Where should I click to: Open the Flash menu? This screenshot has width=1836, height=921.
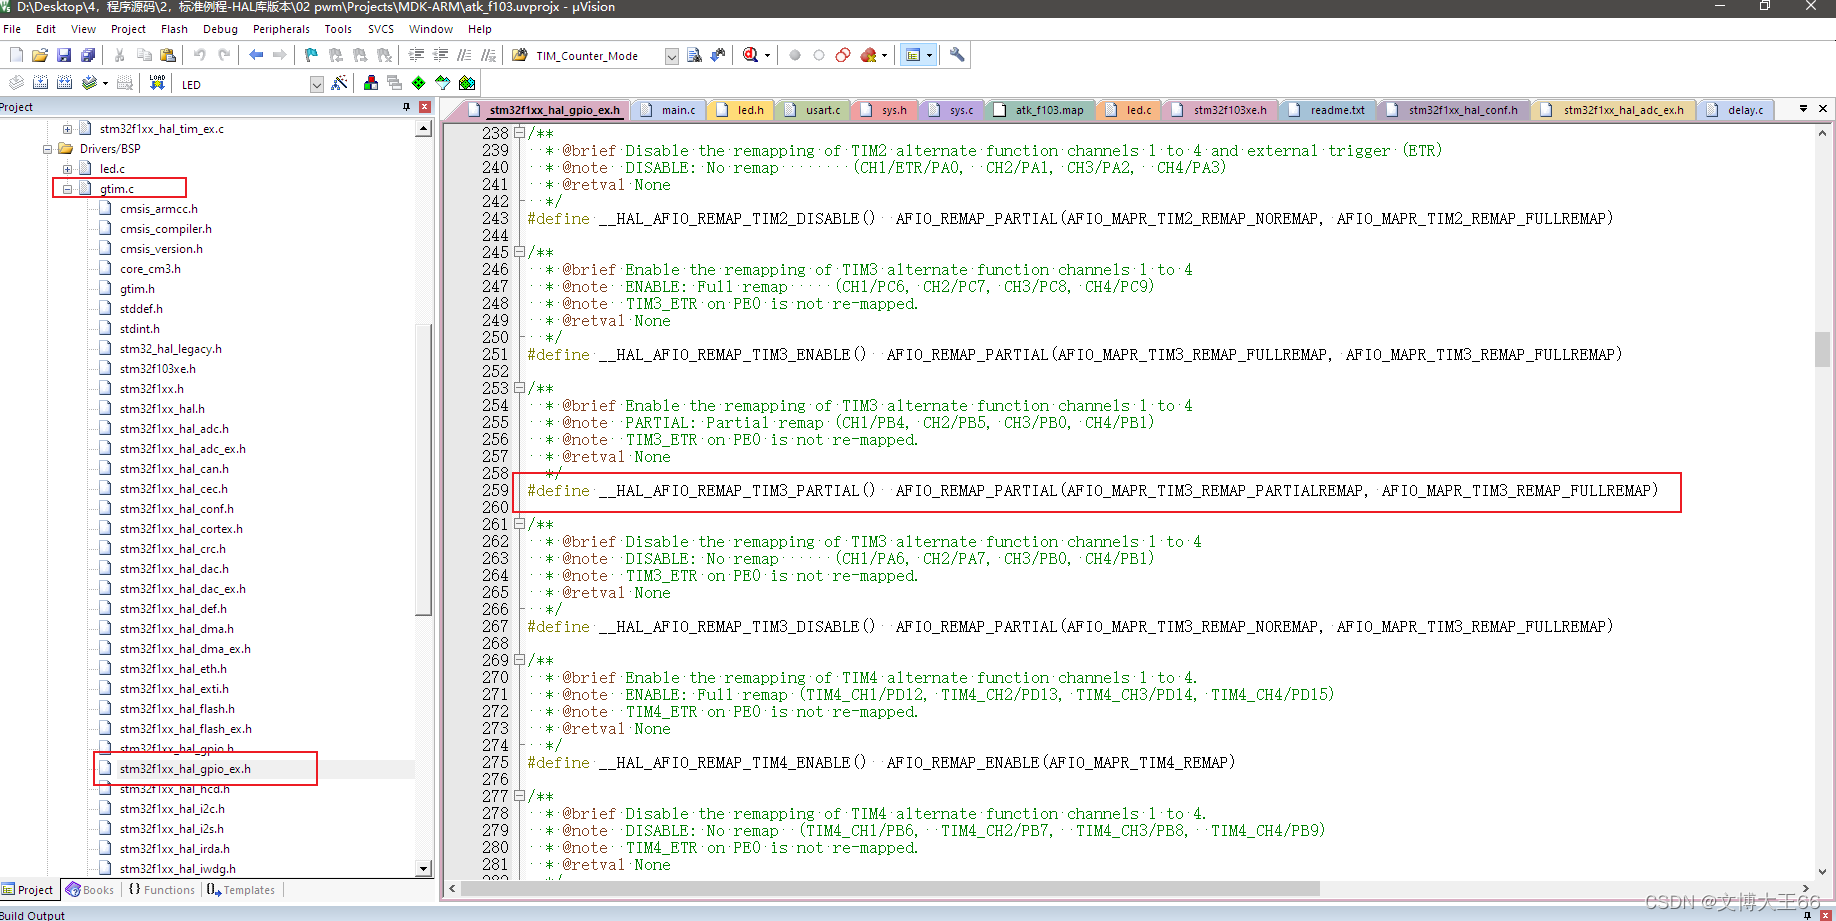coord(174,29)
